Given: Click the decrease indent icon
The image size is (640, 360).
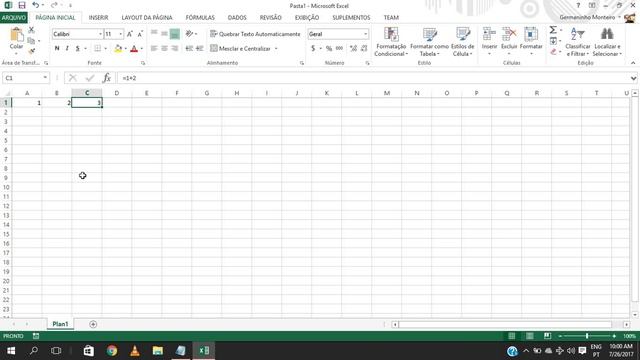Looking at the screenshot, I should [189, 49].
